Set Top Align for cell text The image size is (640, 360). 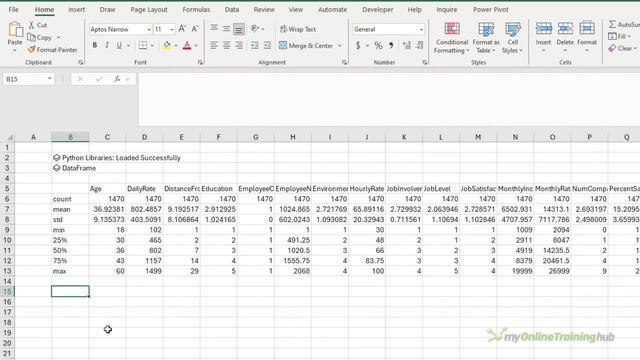(214, 28)
